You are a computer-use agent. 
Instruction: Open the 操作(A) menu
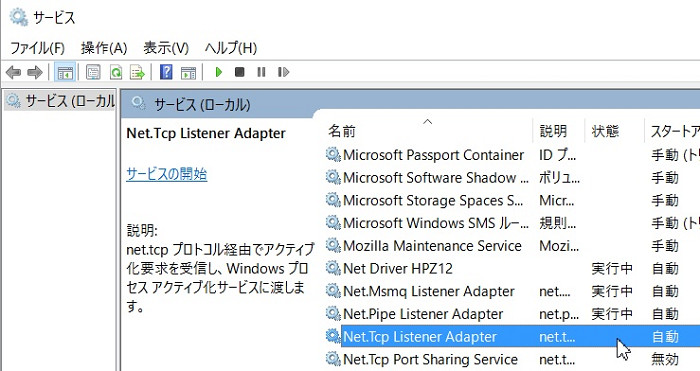click(x=104, y=48)
